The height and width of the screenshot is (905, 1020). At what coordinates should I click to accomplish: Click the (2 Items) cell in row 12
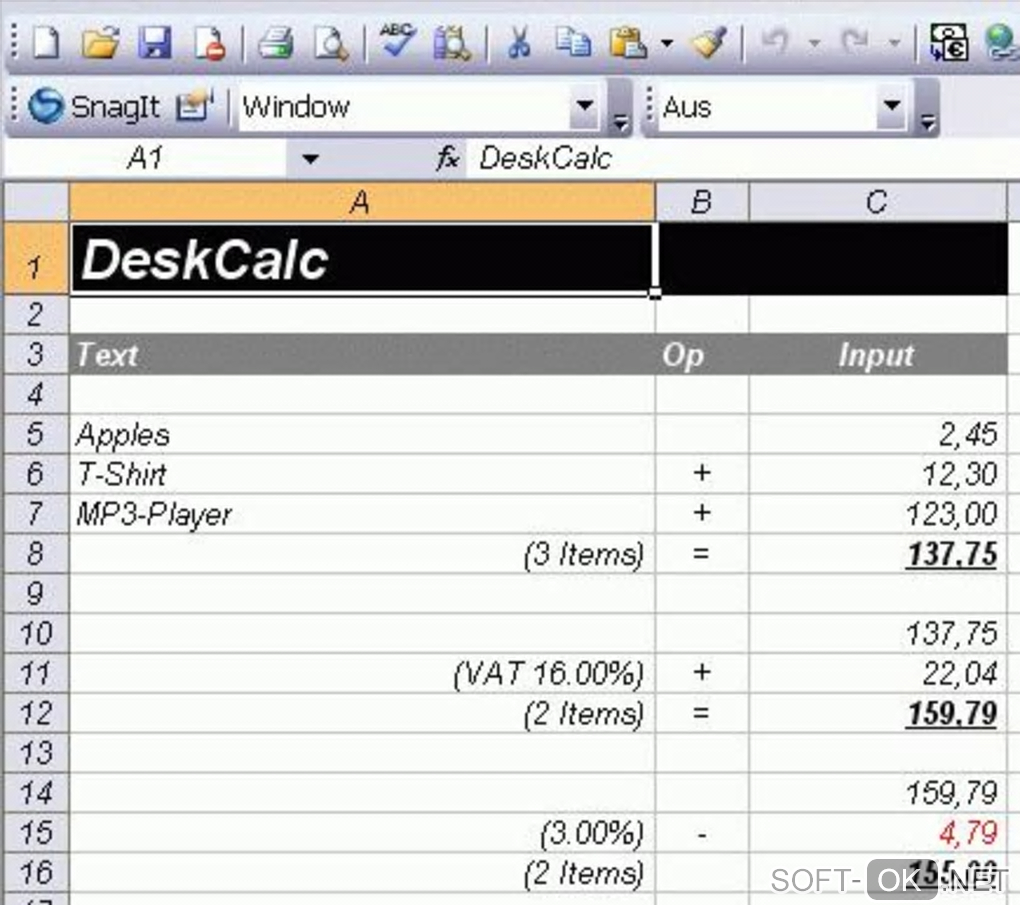362,713
